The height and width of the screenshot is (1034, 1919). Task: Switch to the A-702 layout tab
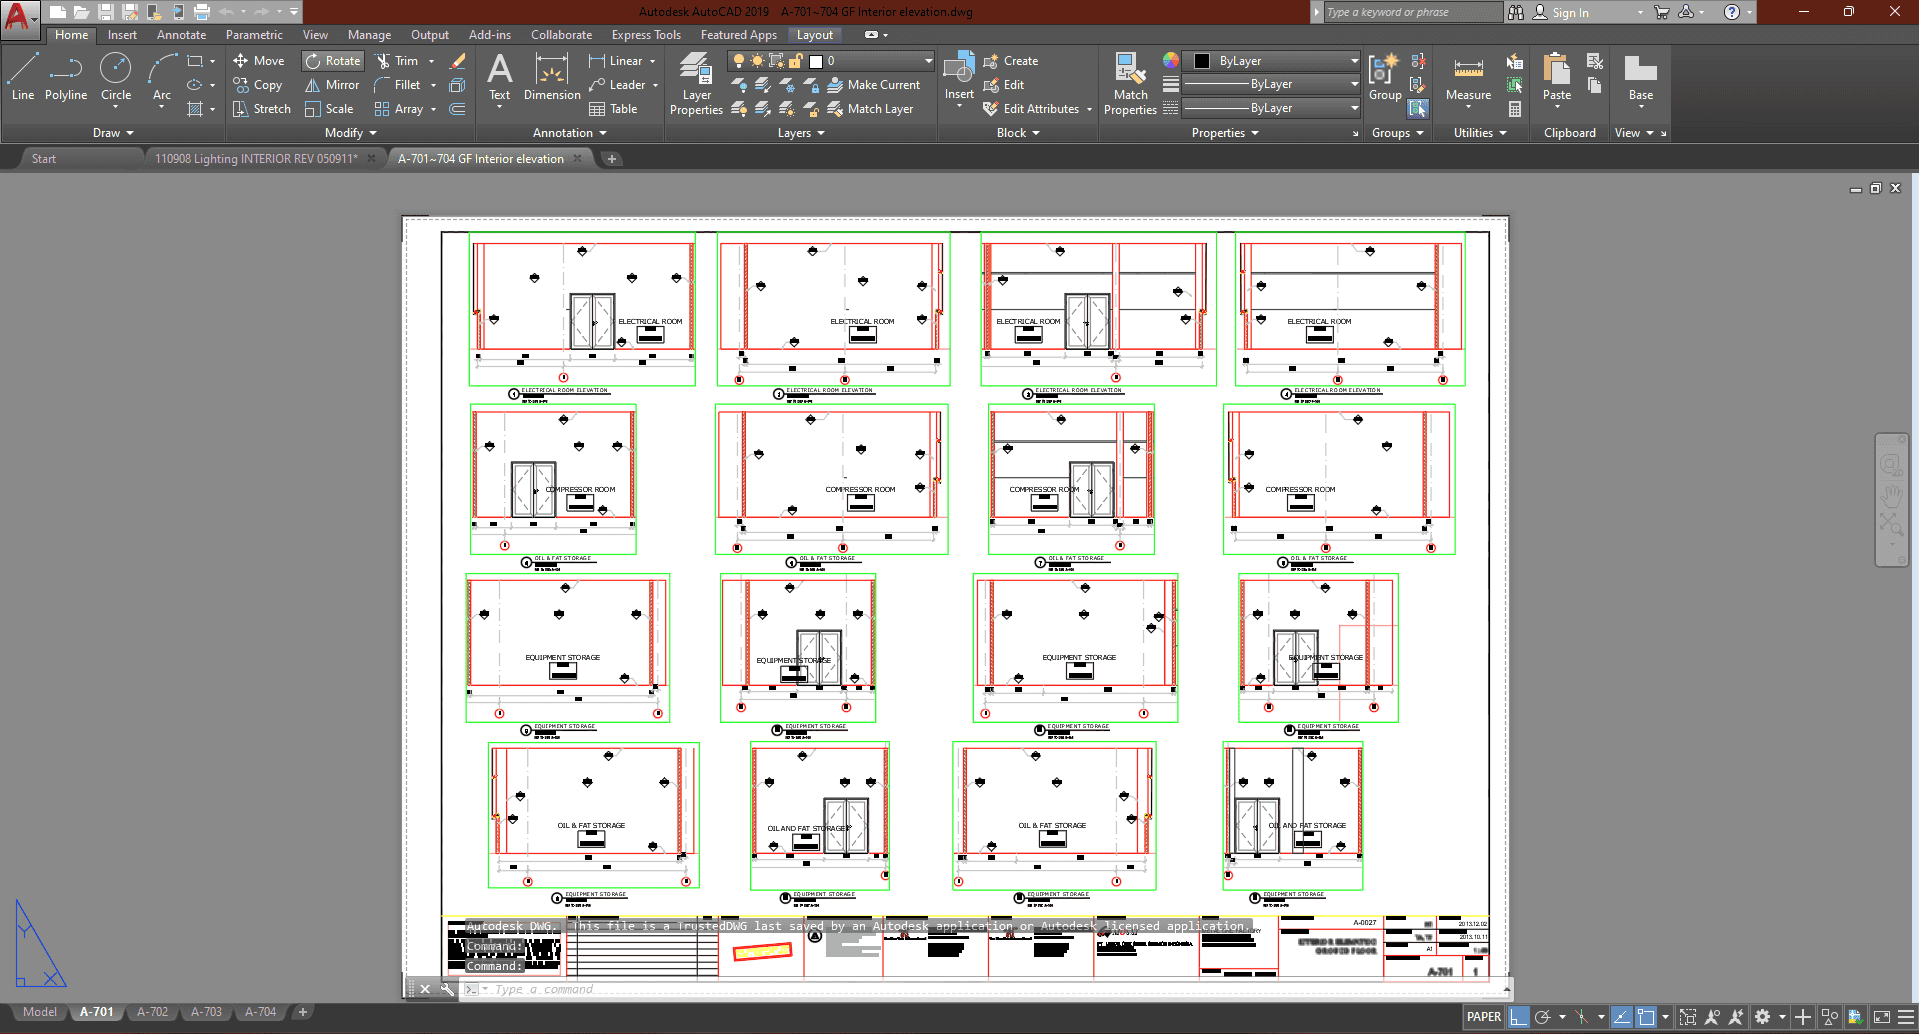pos(152,1012)
